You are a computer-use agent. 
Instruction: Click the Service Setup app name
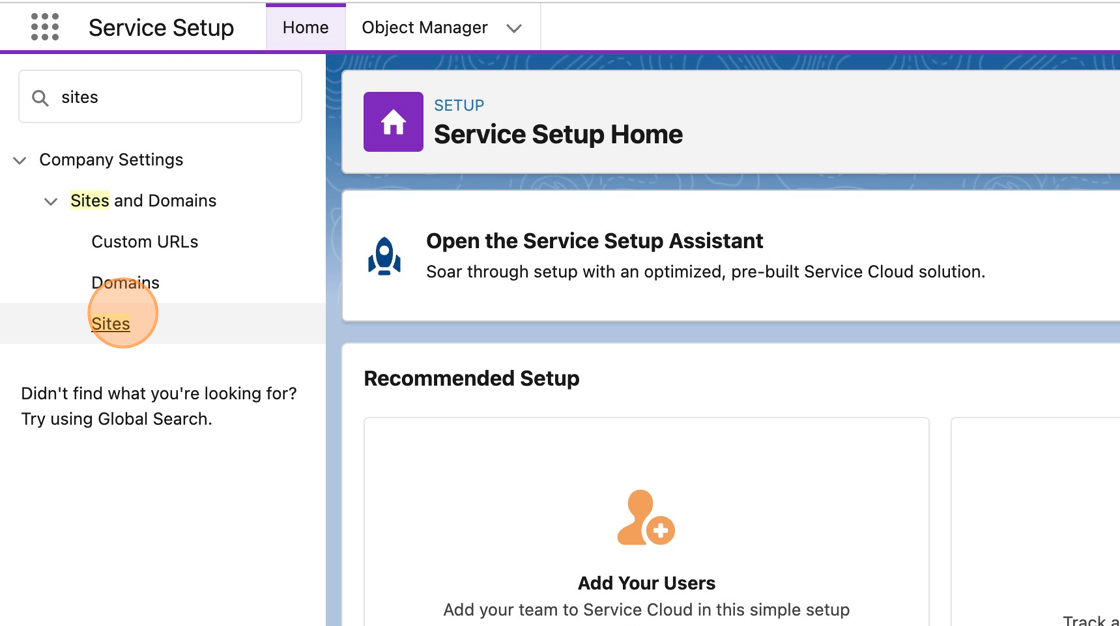coord(161,27)
